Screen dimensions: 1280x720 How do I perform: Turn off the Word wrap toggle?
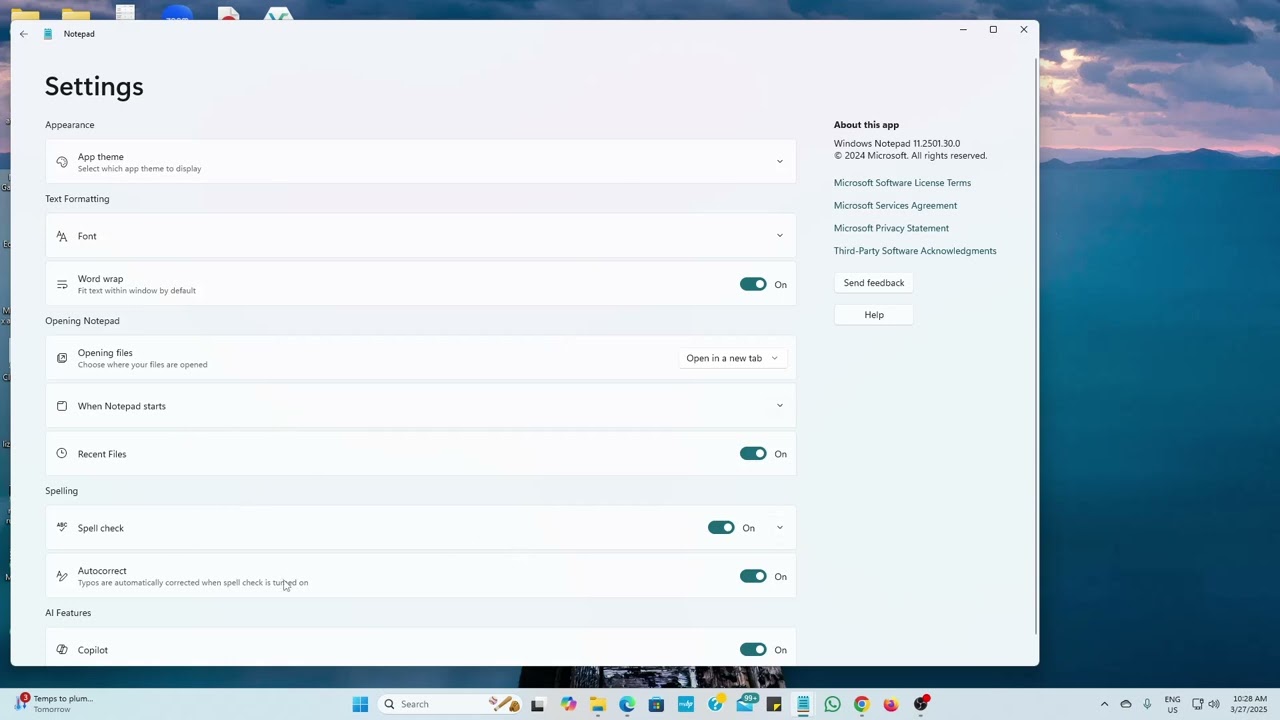coord(753,284)
